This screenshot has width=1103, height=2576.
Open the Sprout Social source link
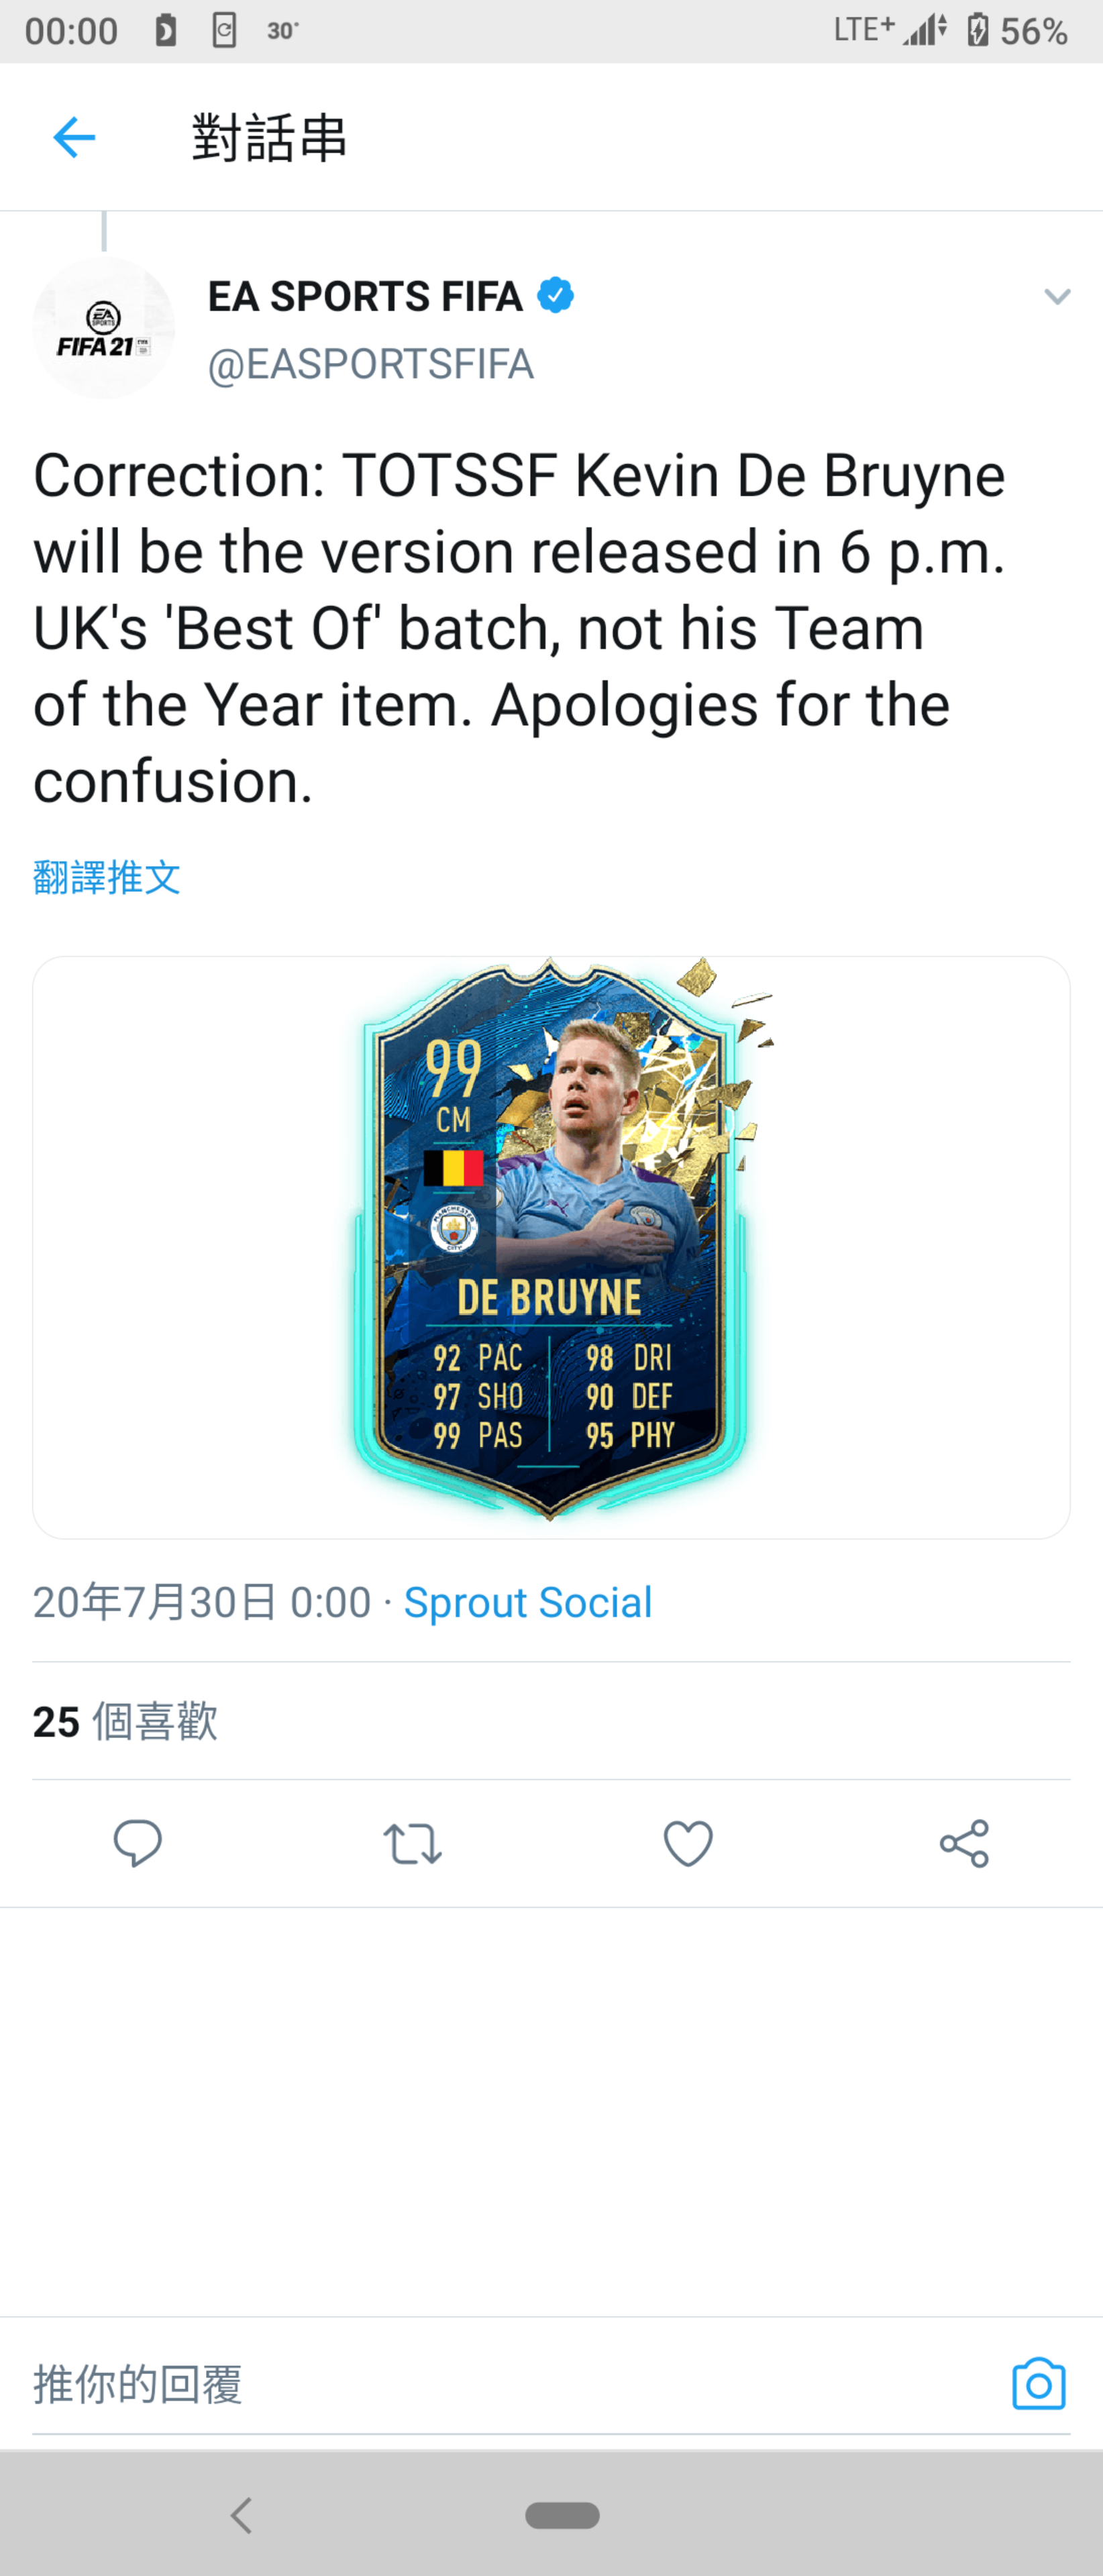coord(528,1602)
